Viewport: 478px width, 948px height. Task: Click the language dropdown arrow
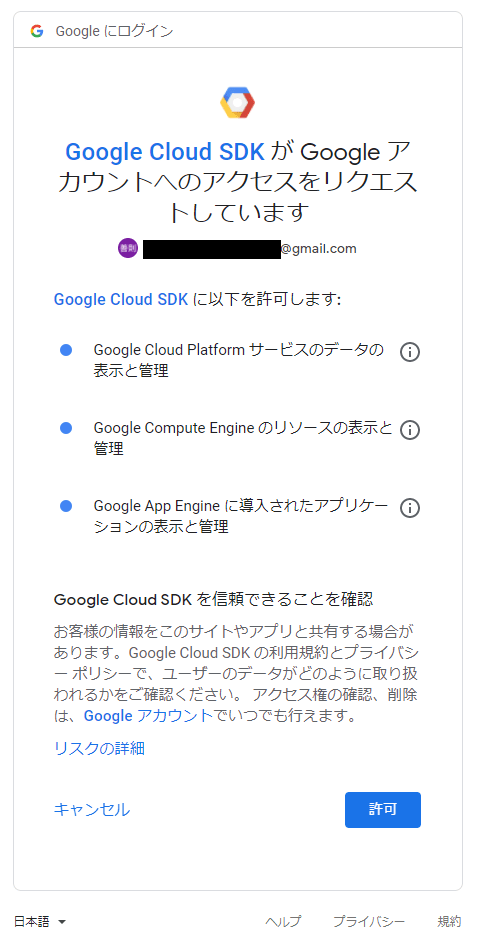coord(62,923)
